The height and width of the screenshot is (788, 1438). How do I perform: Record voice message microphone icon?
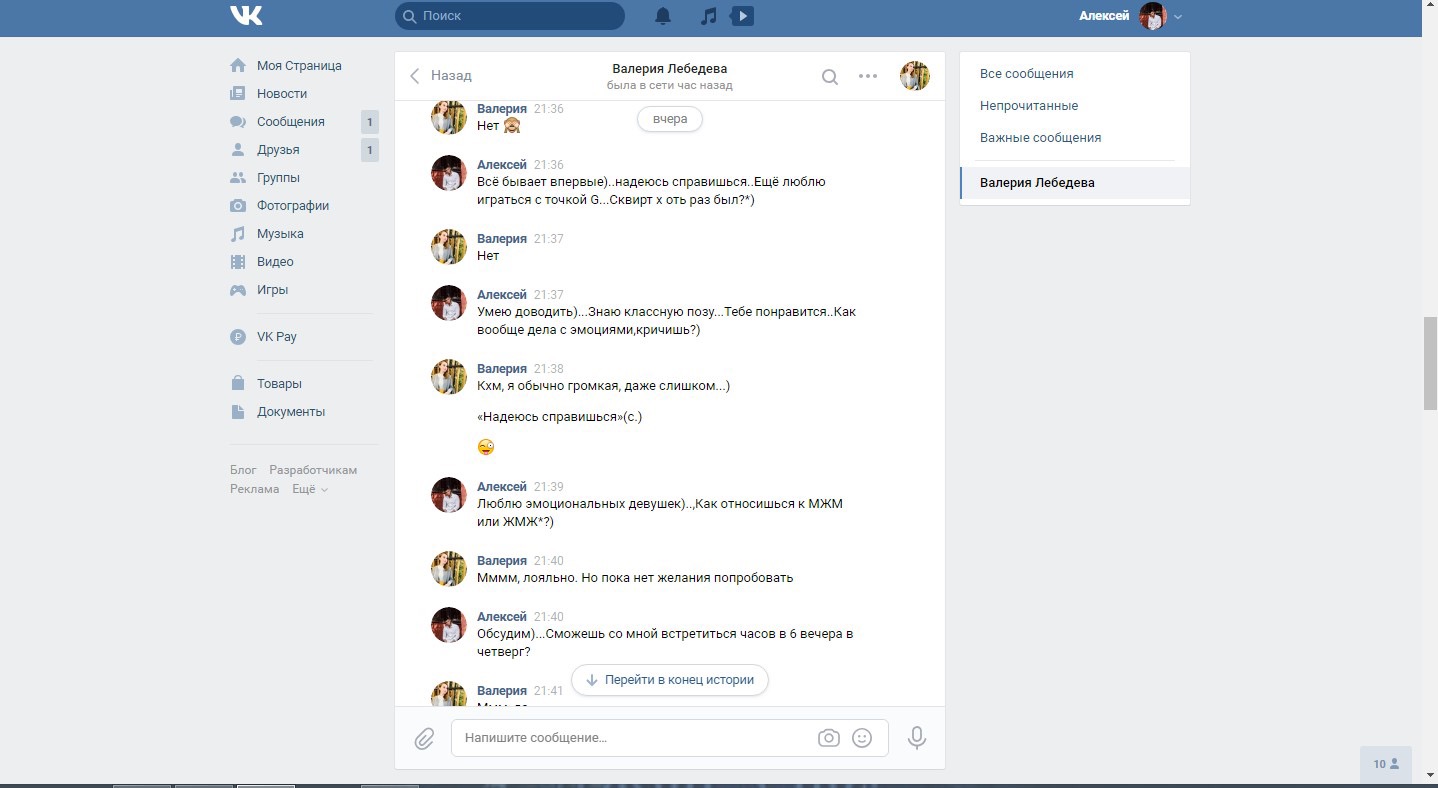916,738
